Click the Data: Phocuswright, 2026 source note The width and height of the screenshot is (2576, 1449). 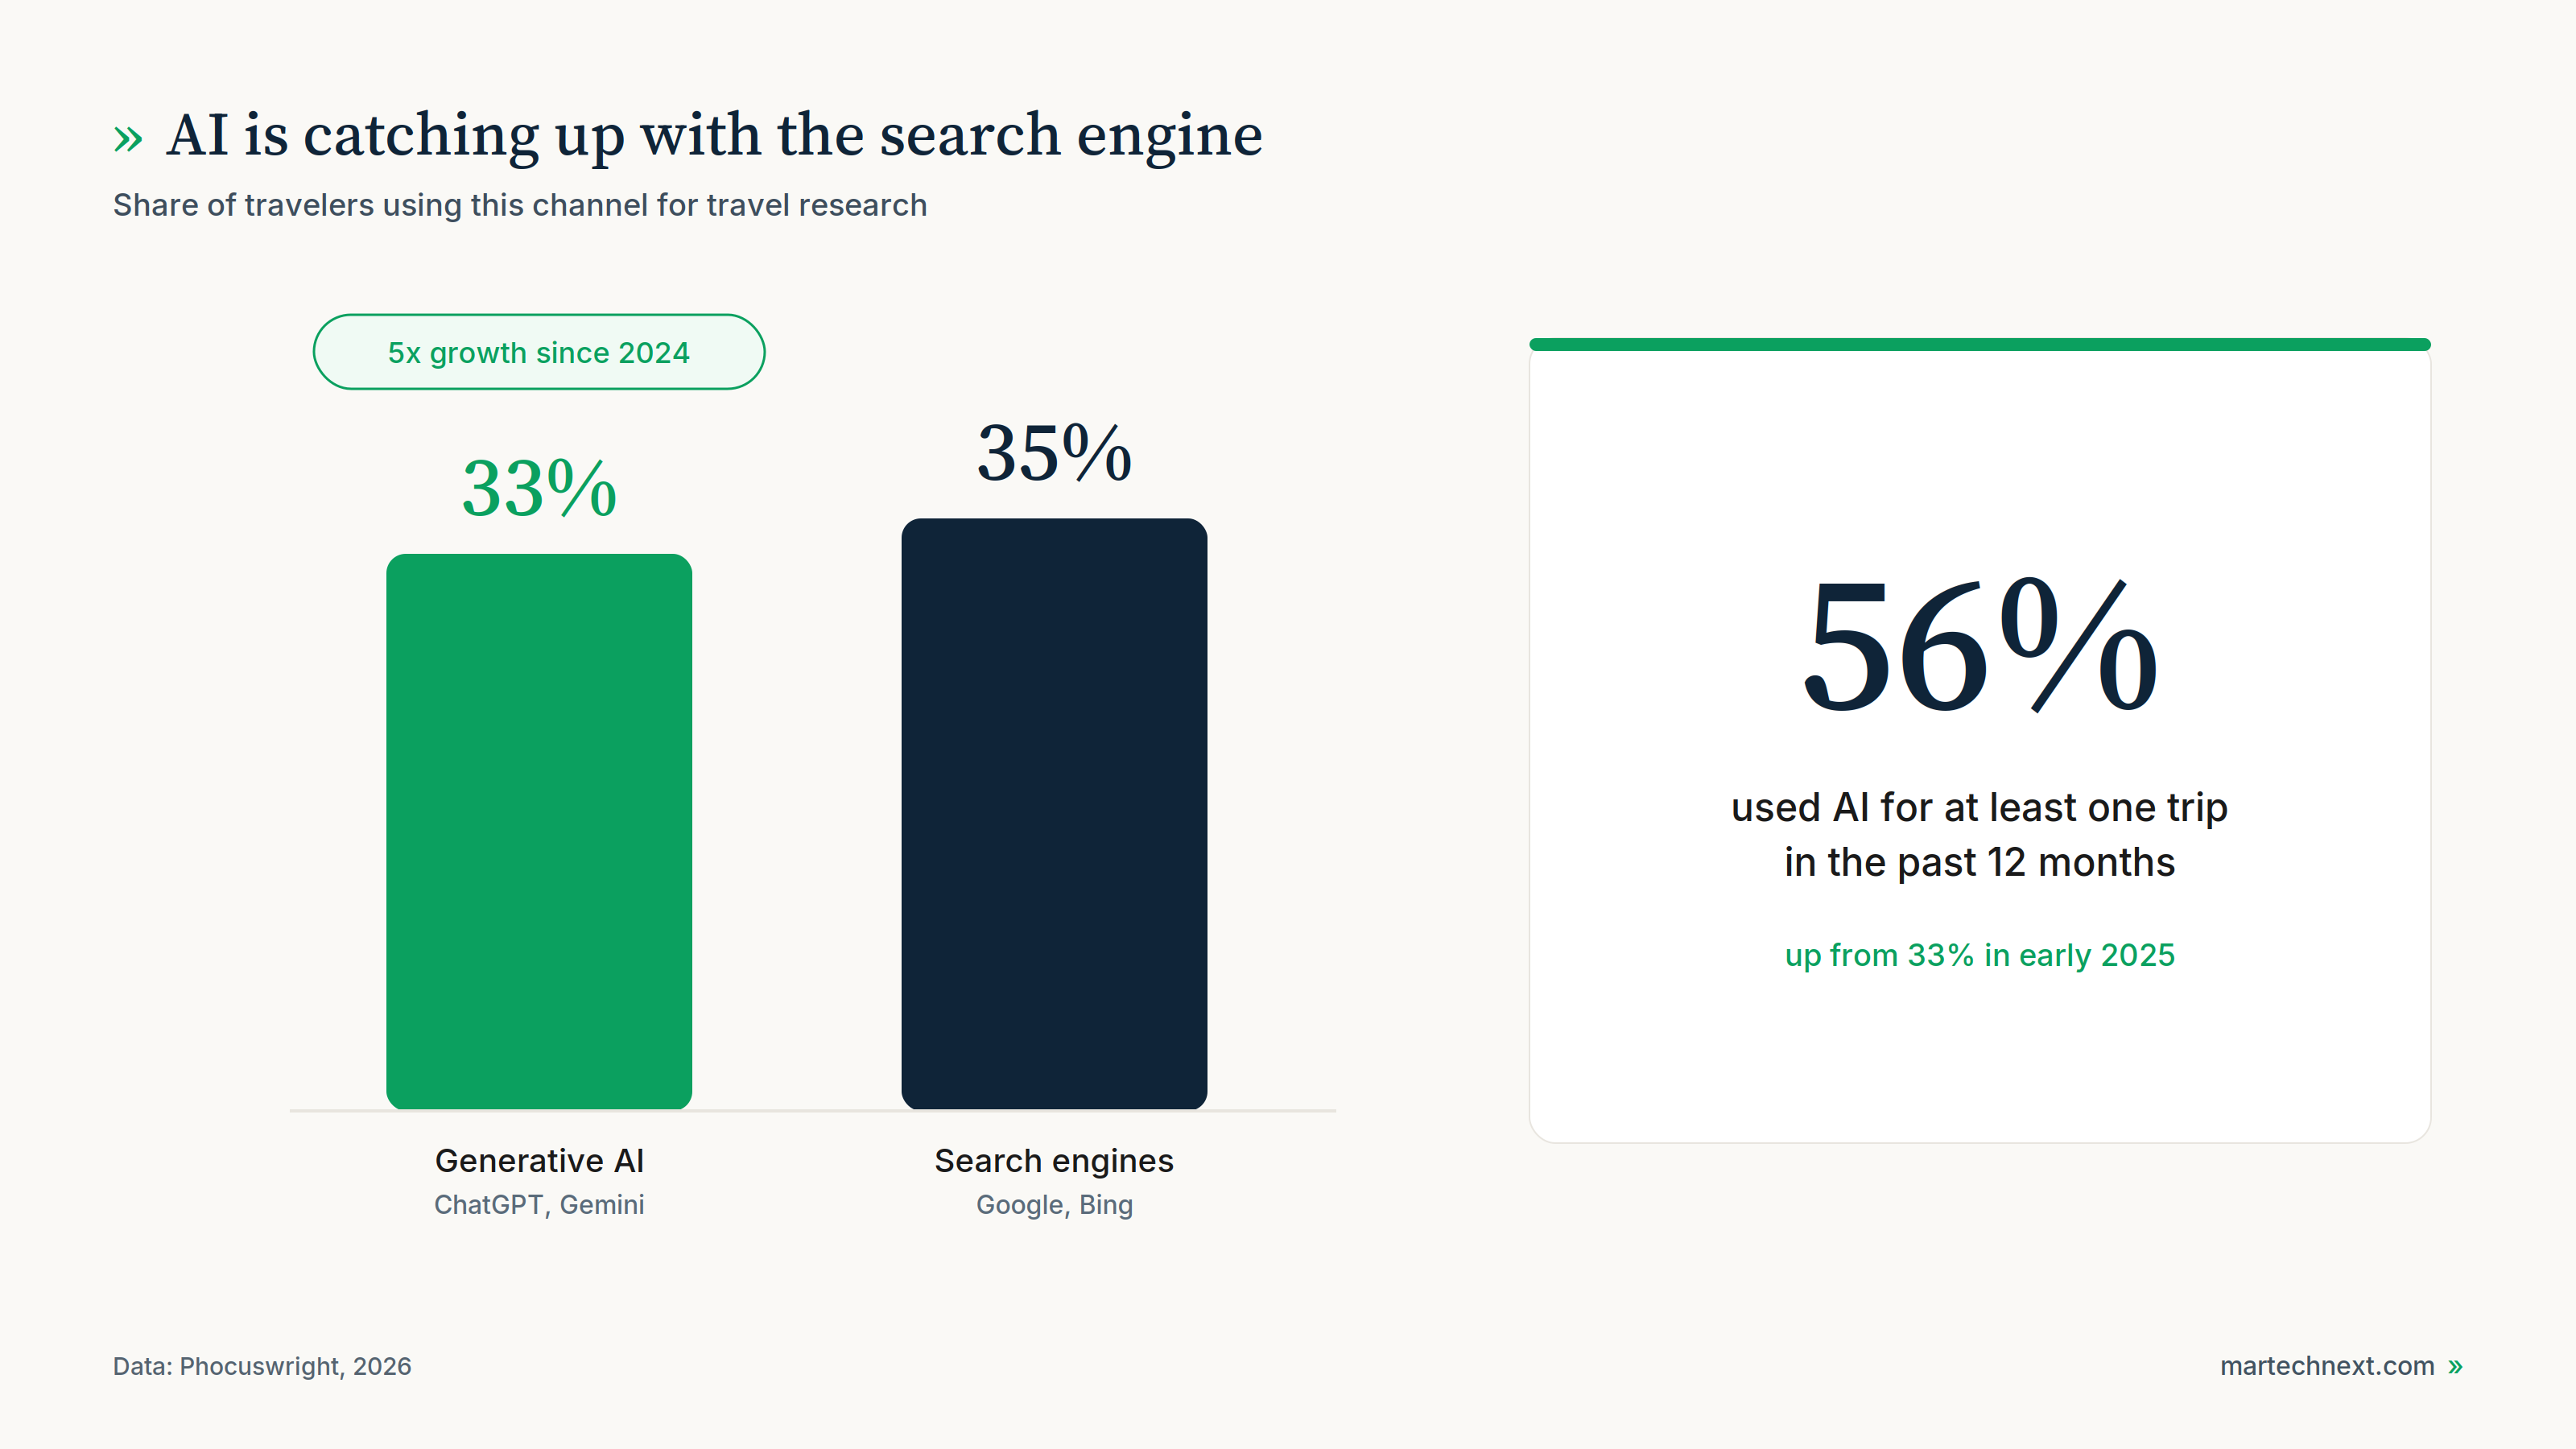[262, 1366]
